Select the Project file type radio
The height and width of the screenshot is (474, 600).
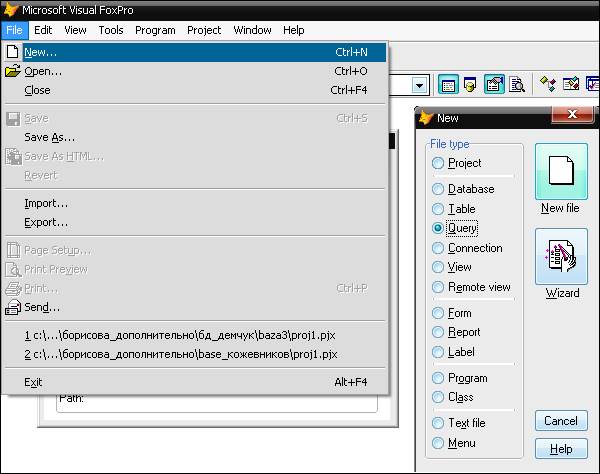click(438, 163)
